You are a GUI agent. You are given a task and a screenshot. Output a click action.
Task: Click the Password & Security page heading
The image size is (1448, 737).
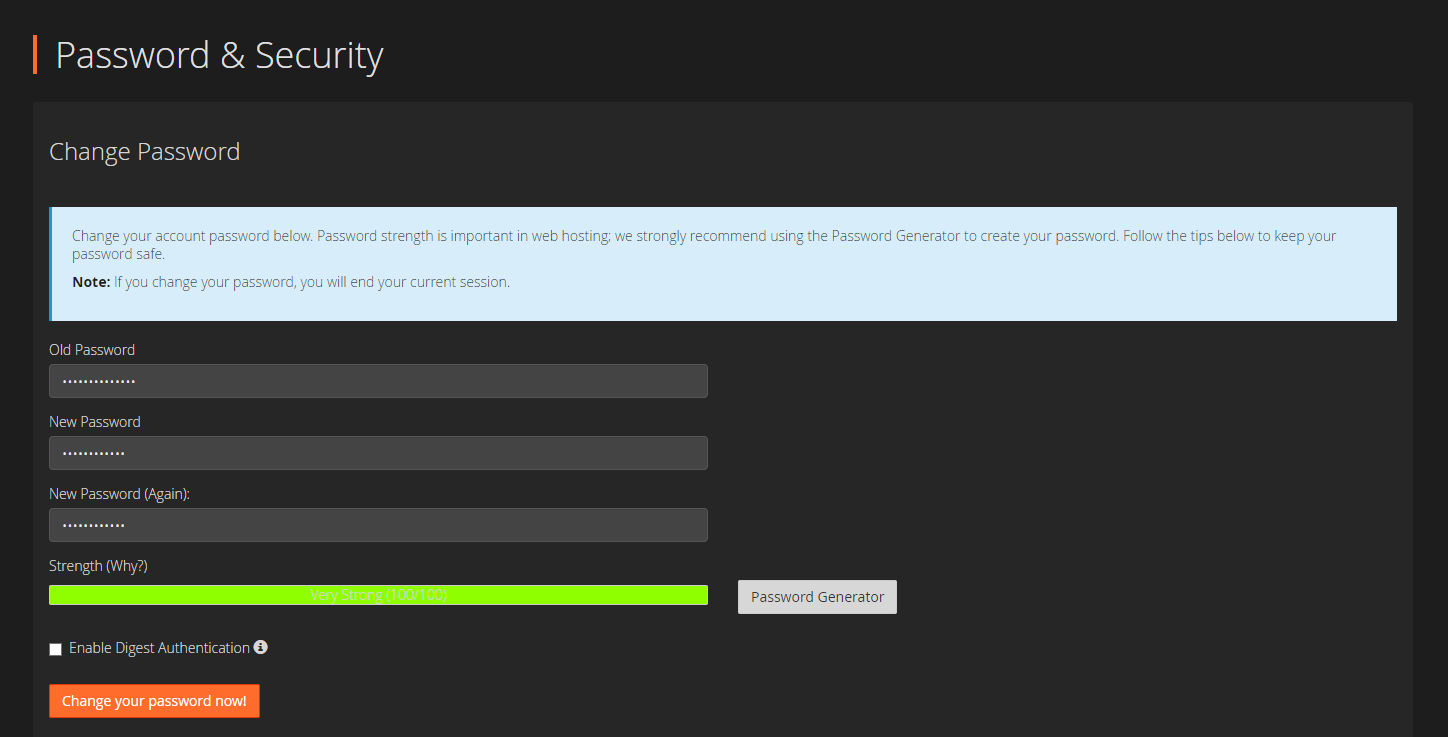coord(220,56)
